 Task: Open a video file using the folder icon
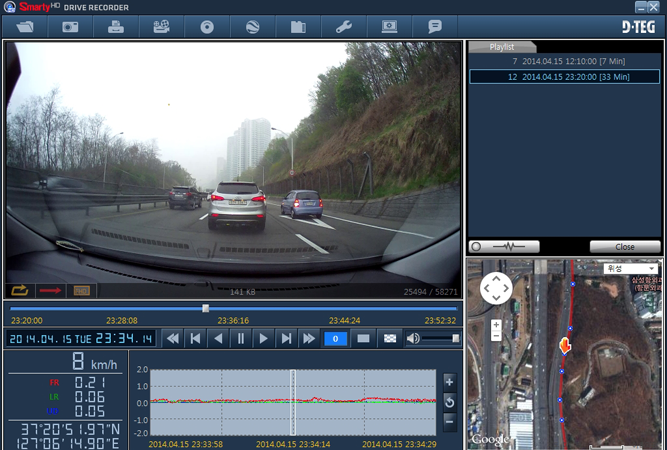pyautogui.click(x=25, y=27)
